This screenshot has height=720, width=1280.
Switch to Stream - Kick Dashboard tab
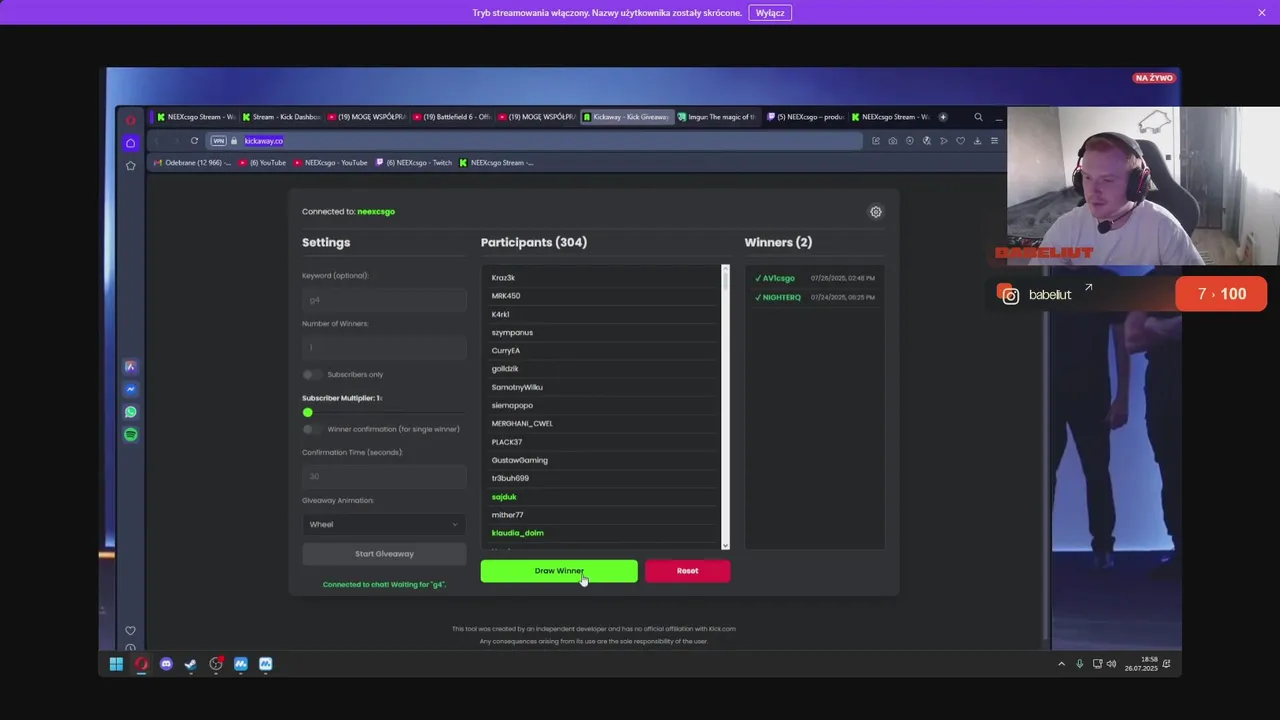point(280,117)
